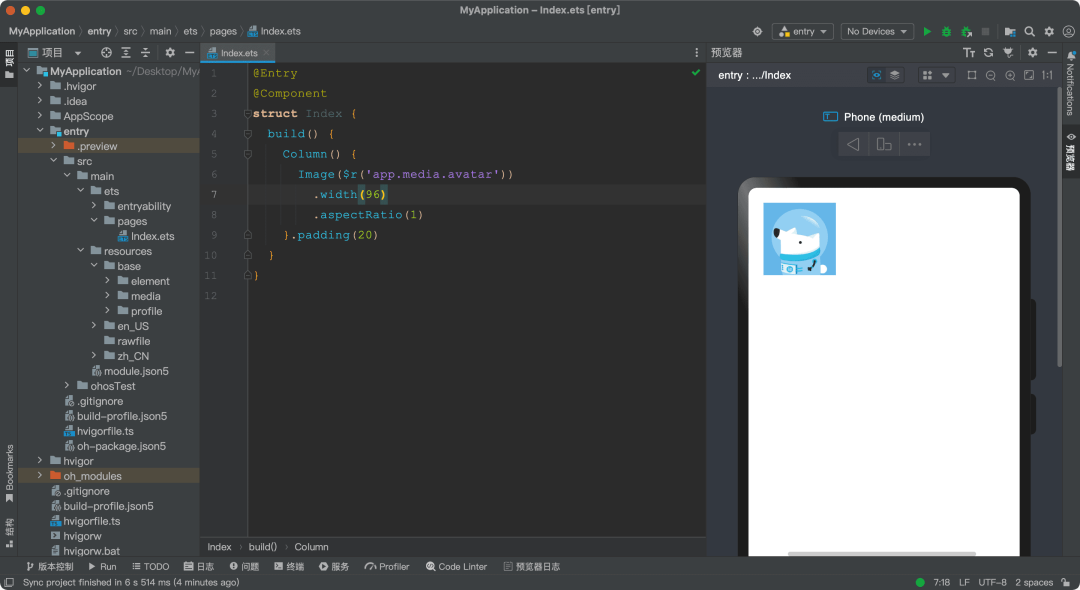Screen dimensions: 1080x590
Task: Expand the .hvigor folder
Action: (40, 86)
